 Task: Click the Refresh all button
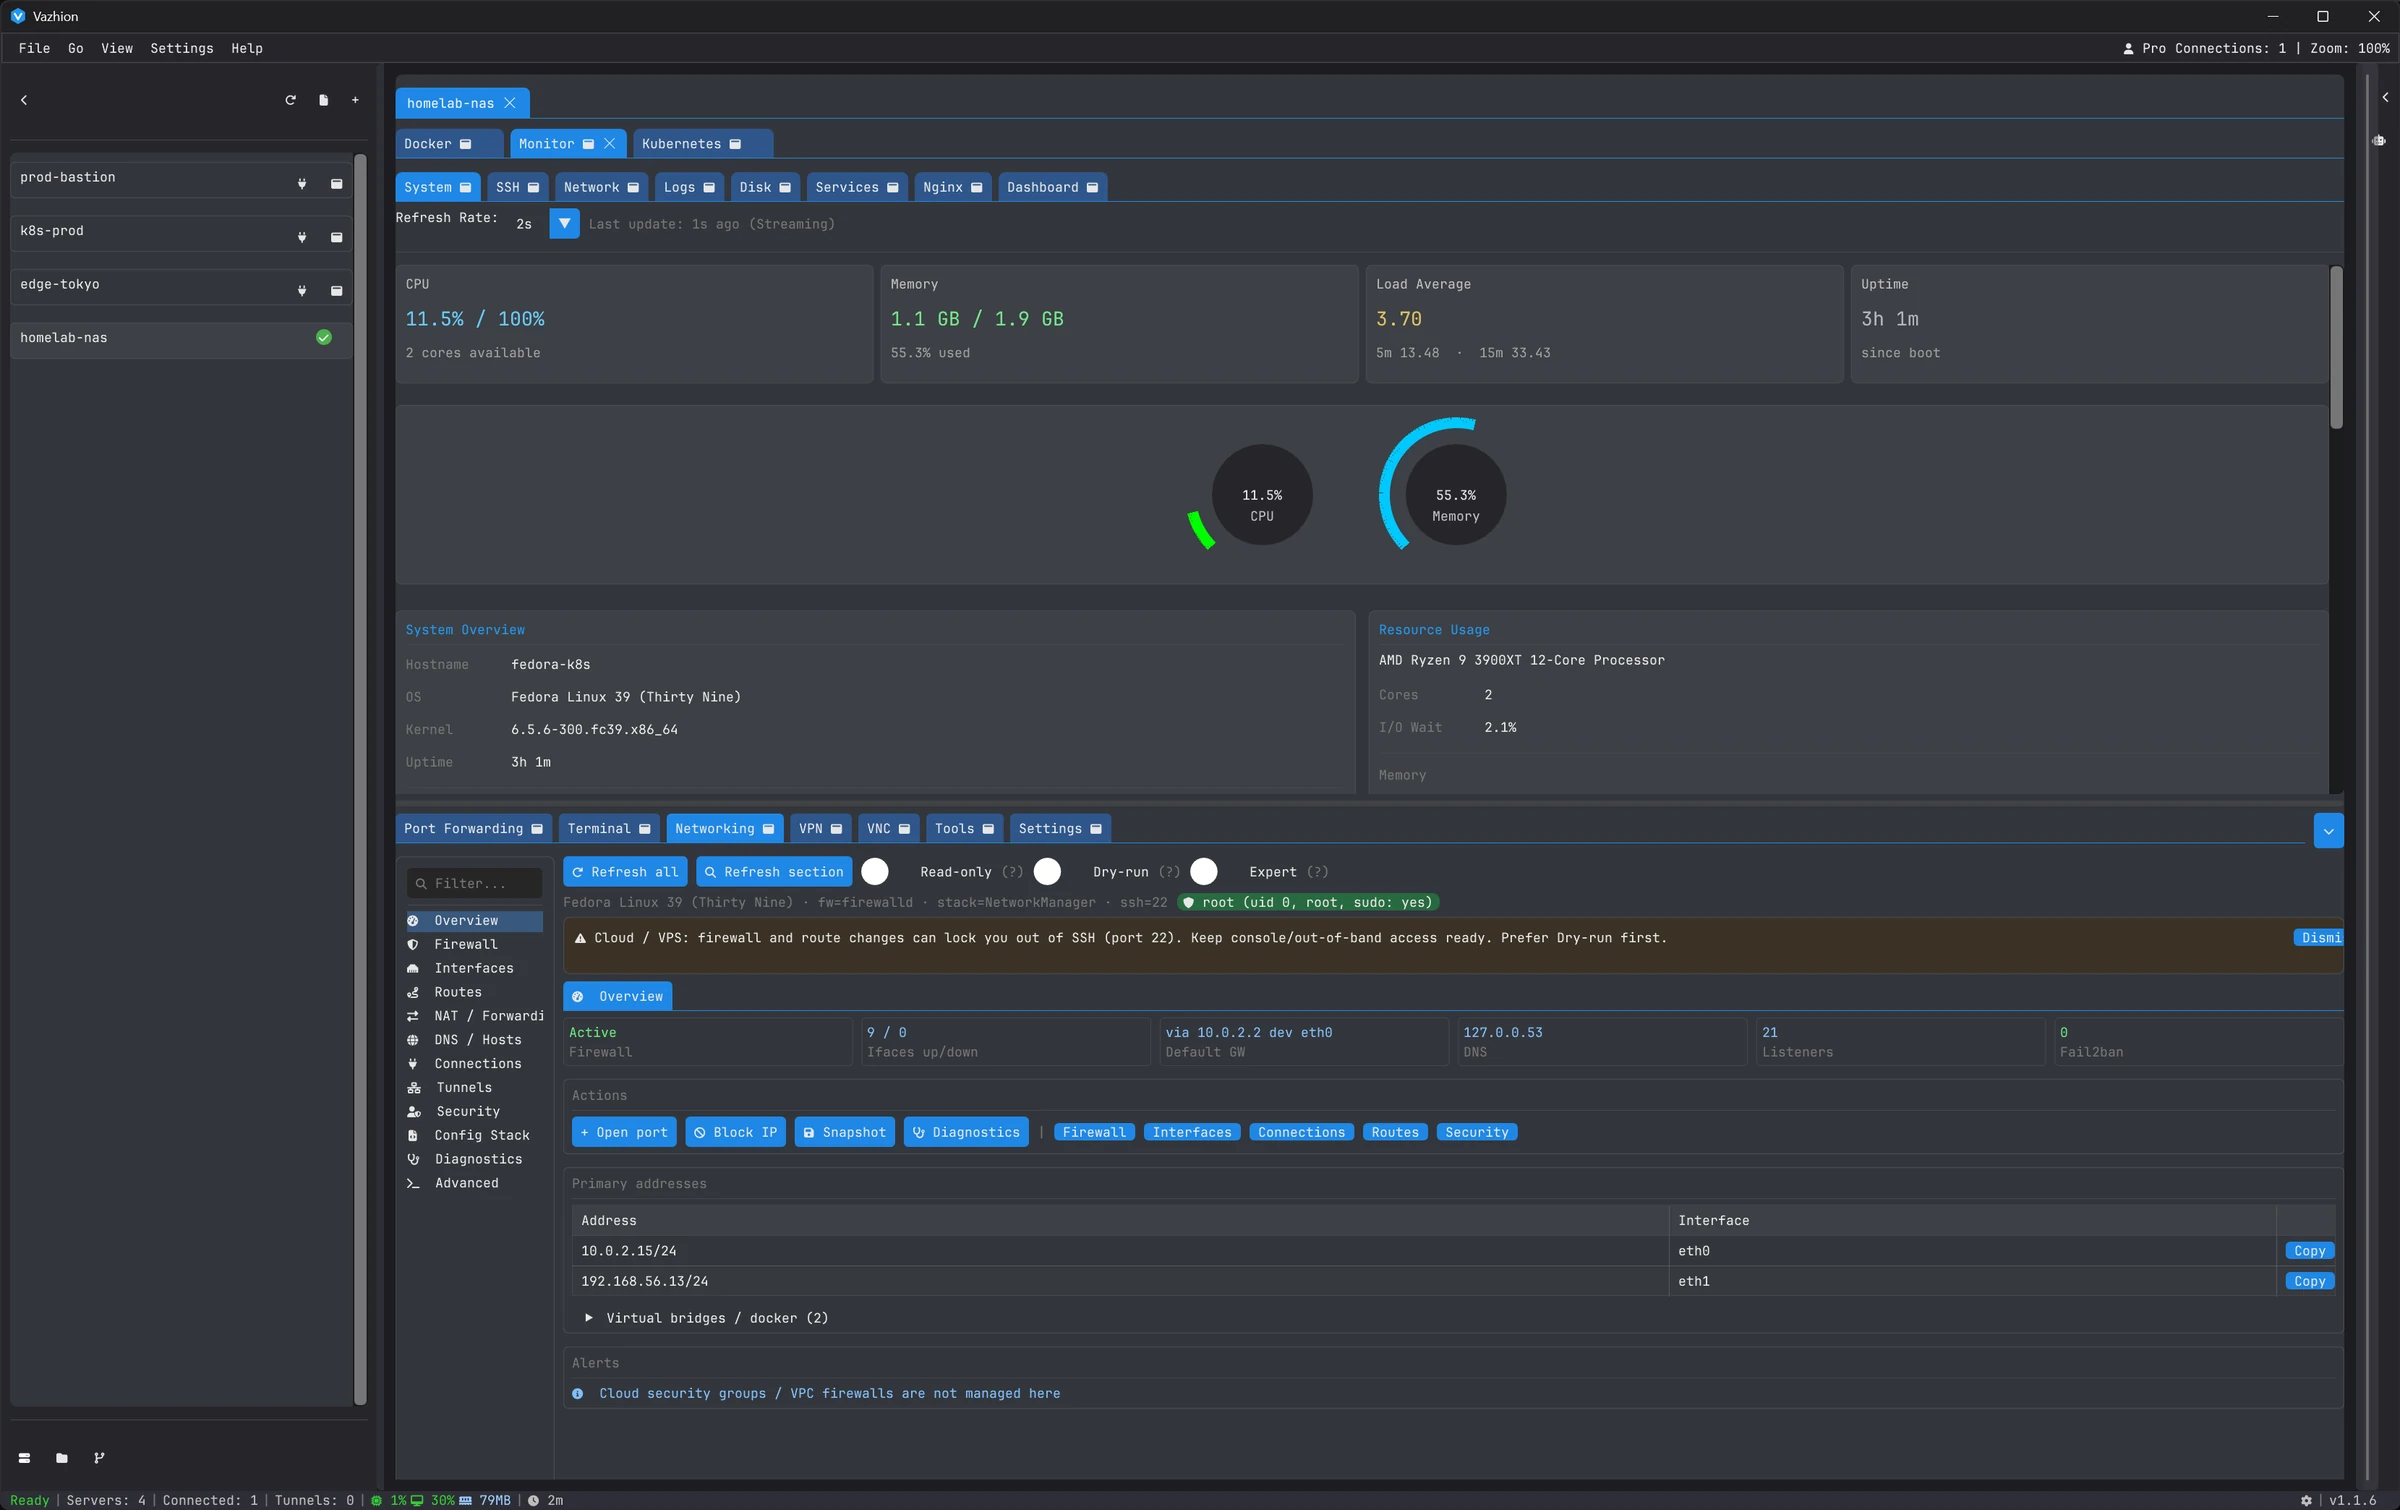625,872
